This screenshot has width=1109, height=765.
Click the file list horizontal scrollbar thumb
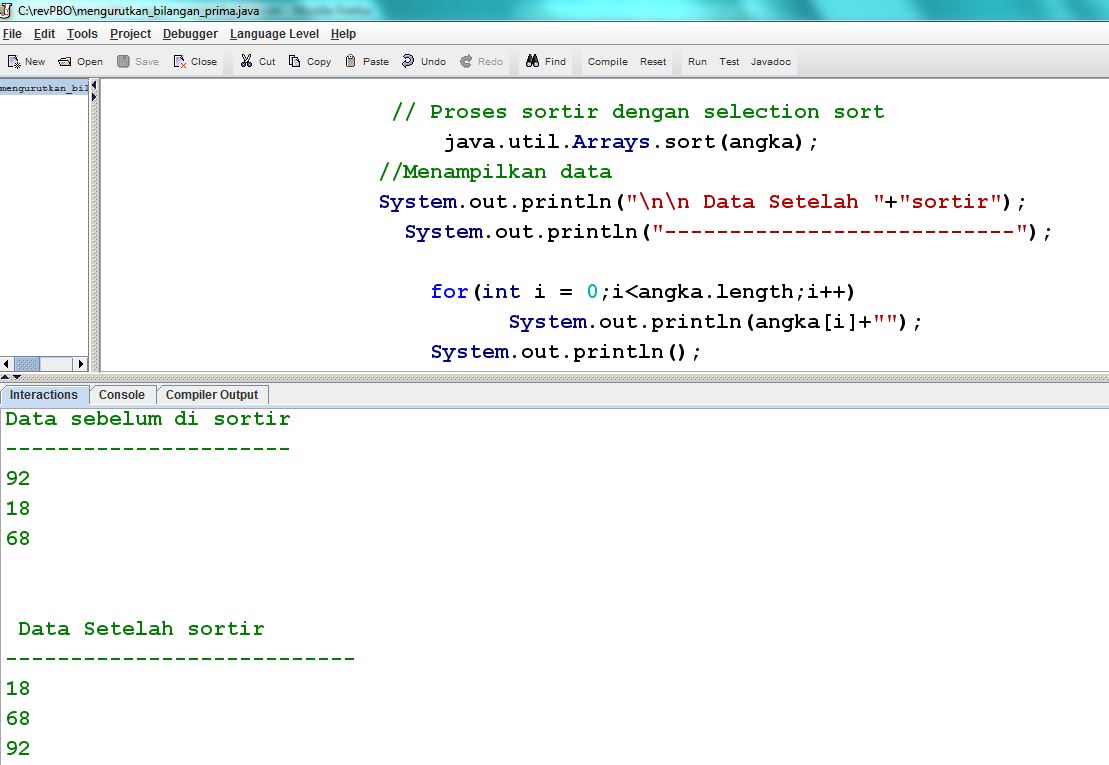pos(27,364)
